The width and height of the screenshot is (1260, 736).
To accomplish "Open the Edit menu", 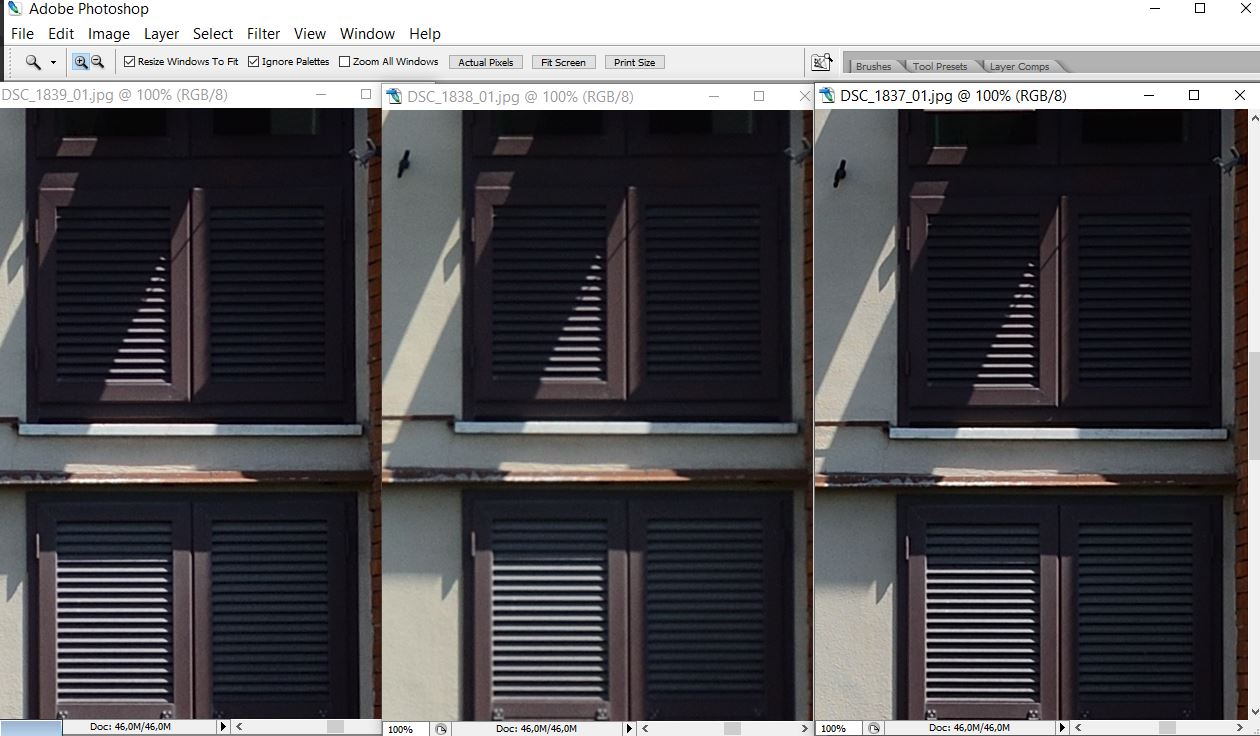I will point(61,33).
